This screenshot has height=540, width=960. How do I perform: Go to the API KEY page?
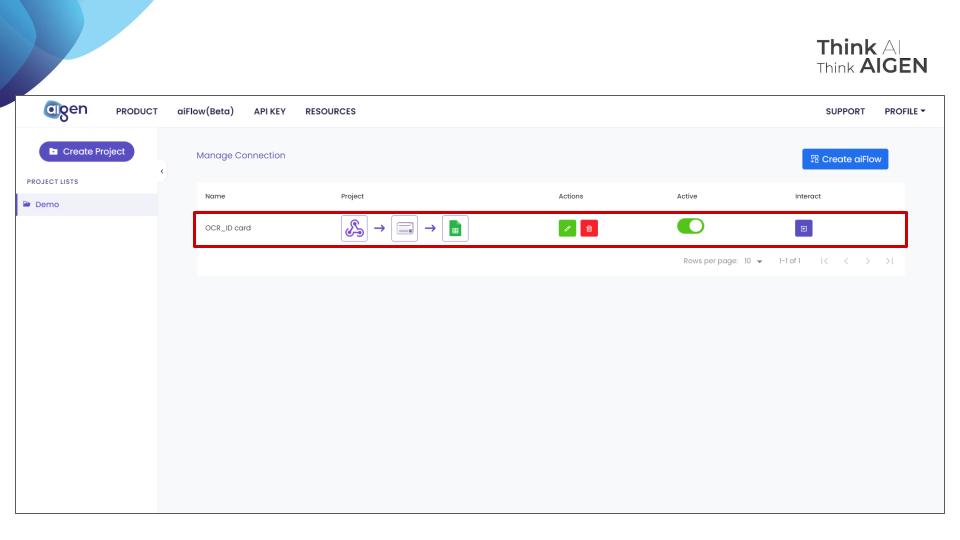[x=270, y=111]
